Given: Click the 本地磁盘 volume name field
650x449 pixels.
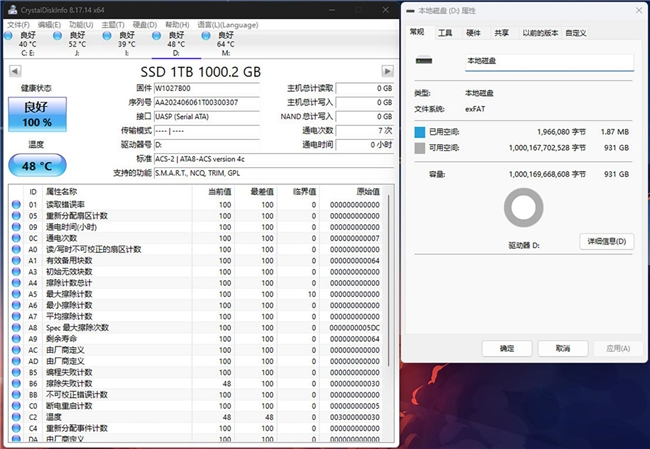Looking at the screenshot, I should (548, 62).
